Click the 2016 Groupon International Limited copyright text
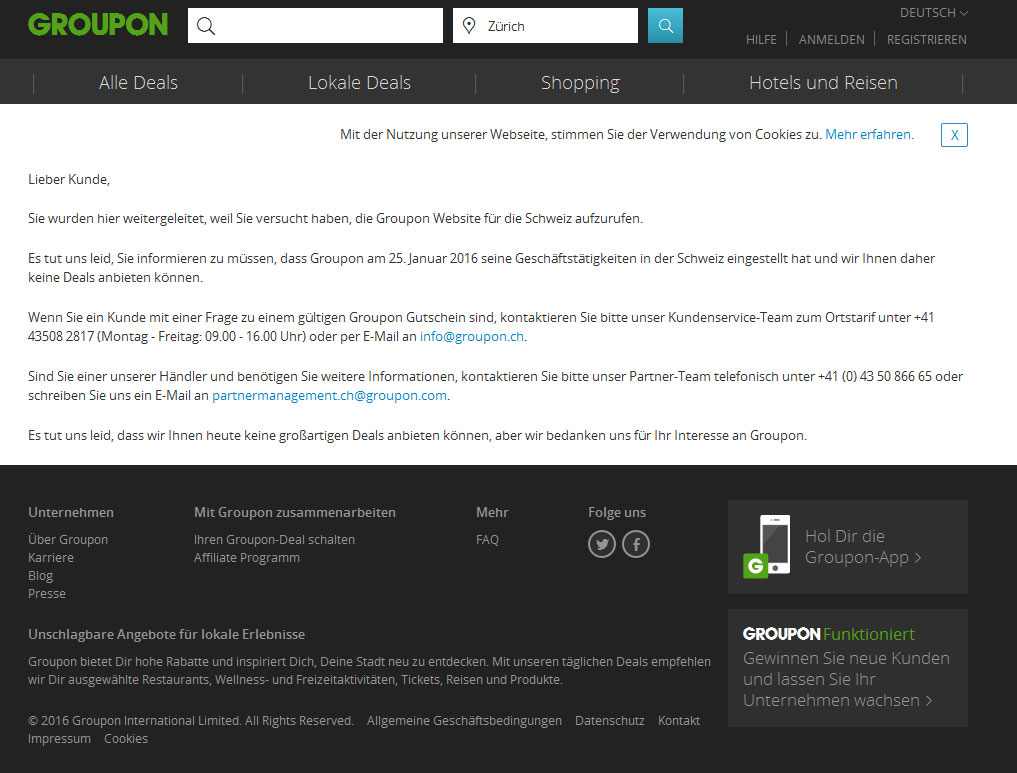 pos(191,720)
